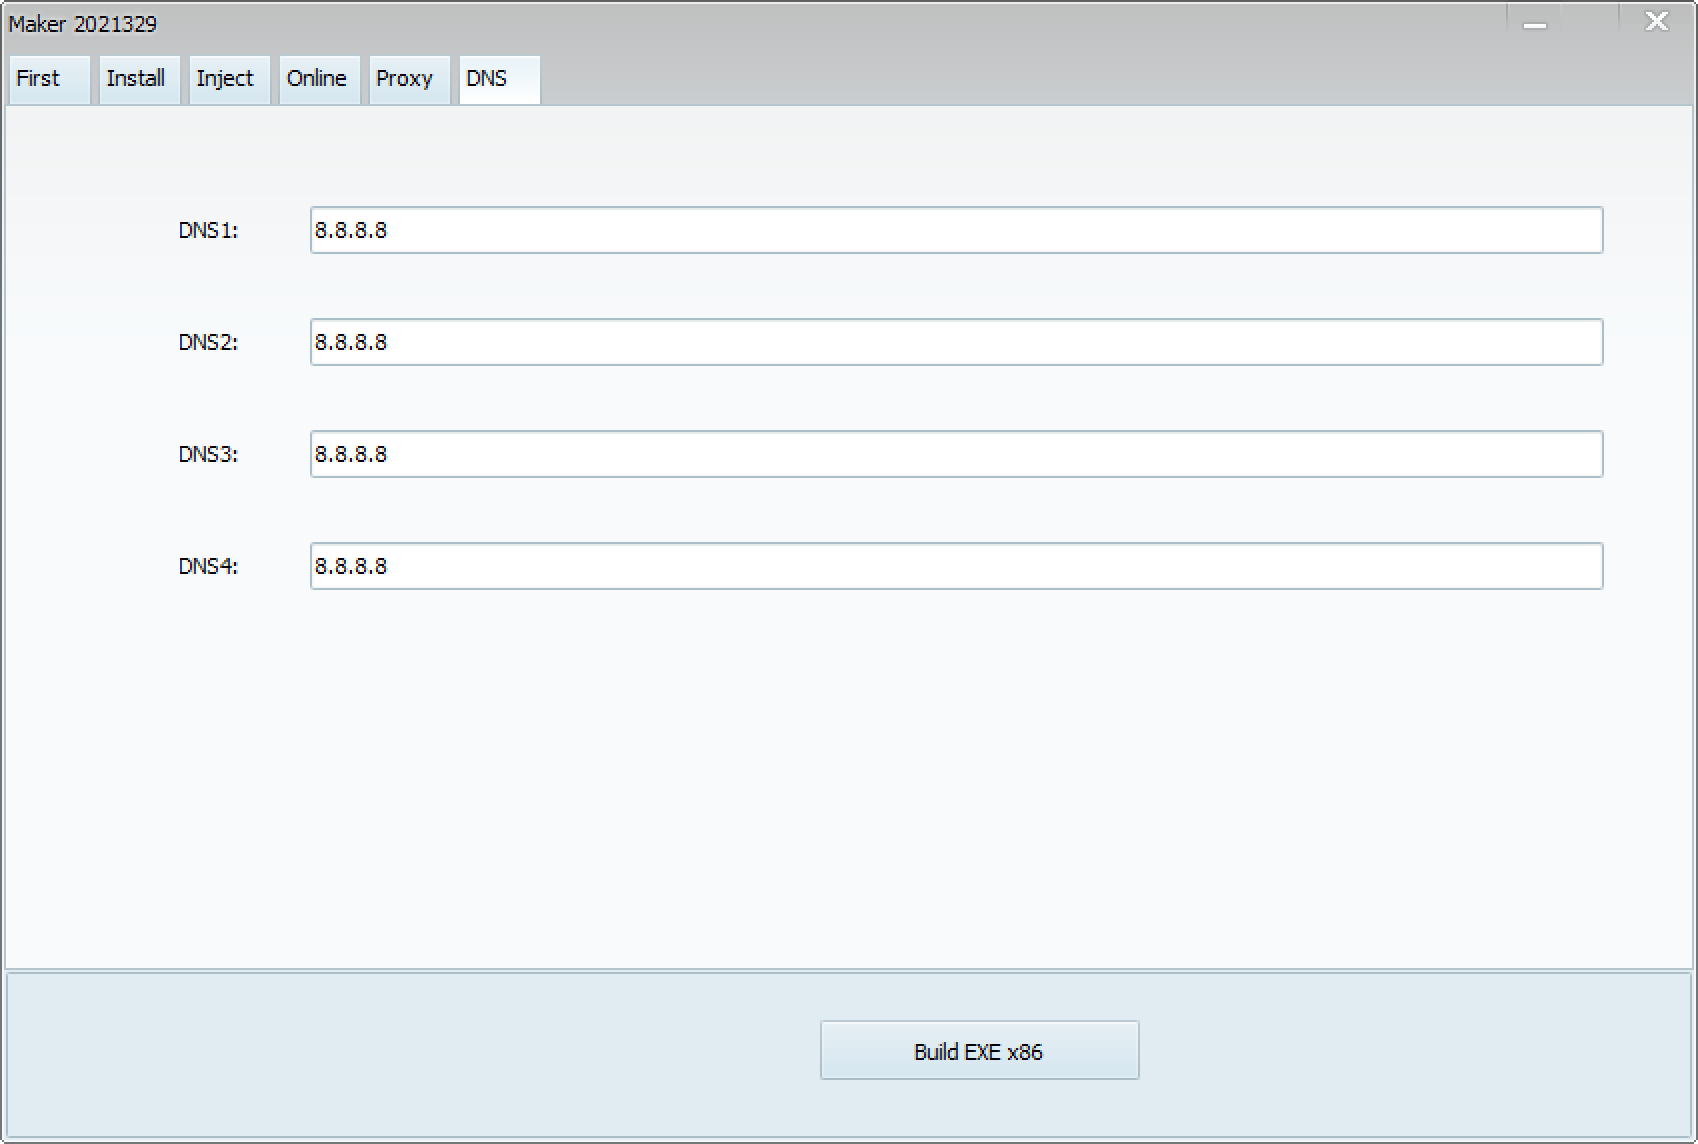The width and height of the screenshot is (1698, 1144).
Task: Focus the DNS2 address text box
Action: coord(956,342)
